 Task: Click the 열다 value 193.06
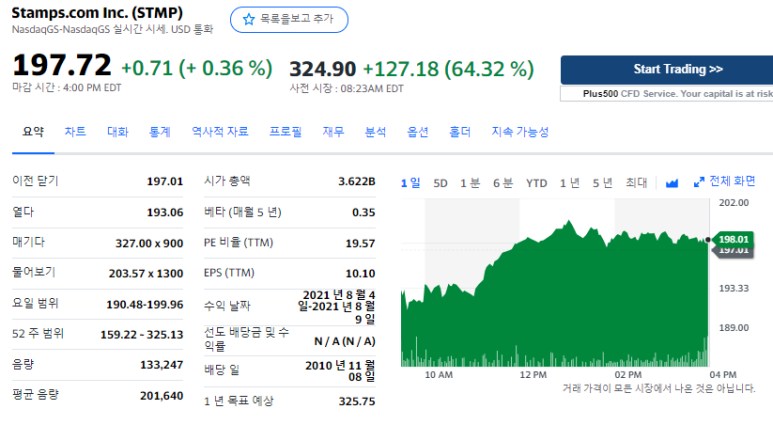point(165,212)
